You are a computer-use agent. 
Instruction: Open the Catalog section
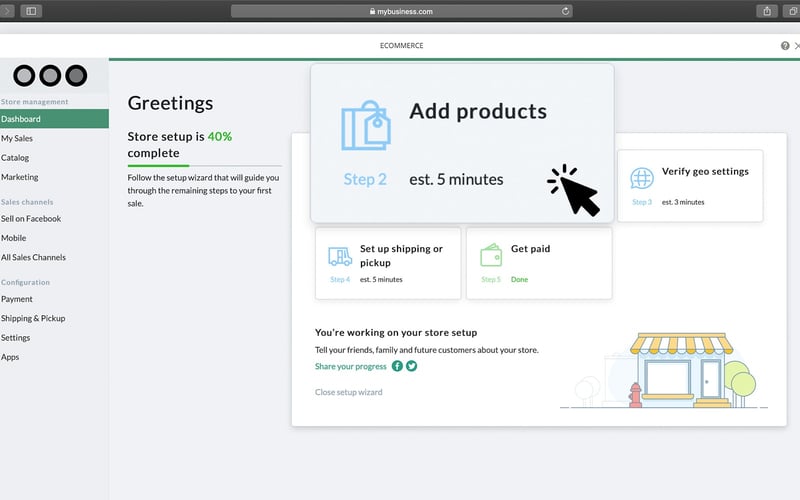click(x=15, y=158)
